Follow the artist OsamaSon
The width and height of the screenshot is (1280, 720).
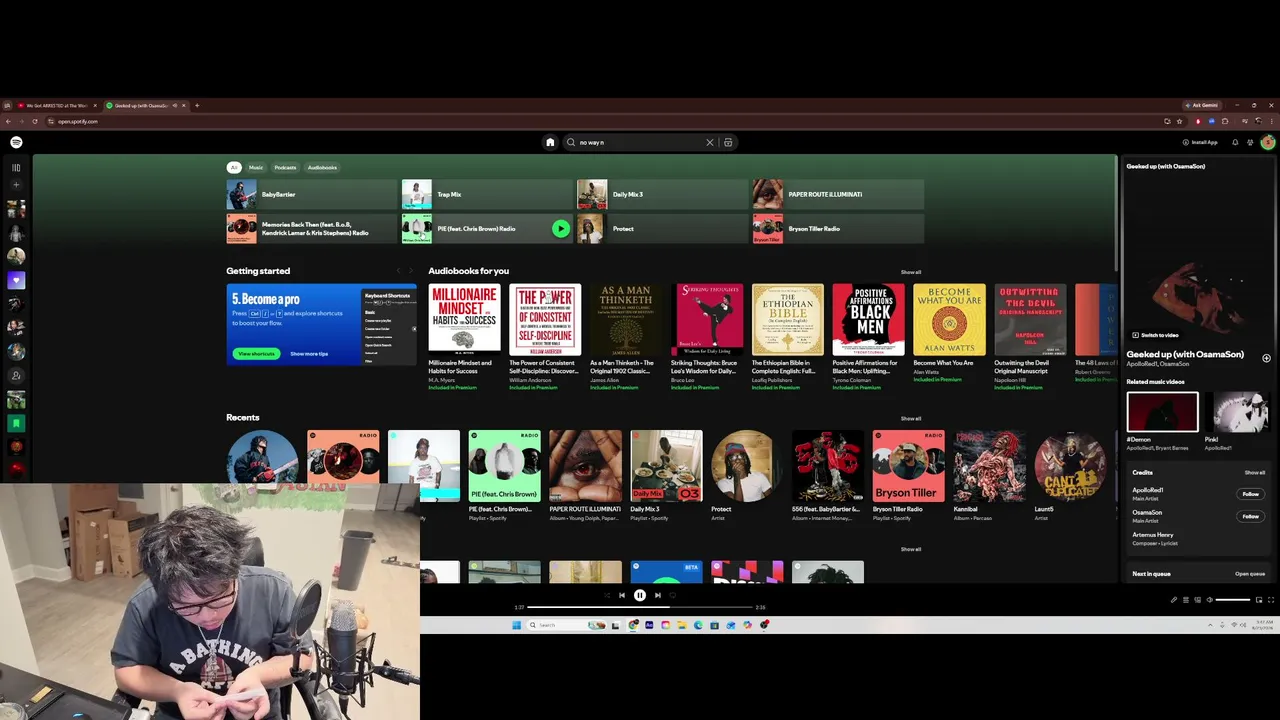point(1250,516)
